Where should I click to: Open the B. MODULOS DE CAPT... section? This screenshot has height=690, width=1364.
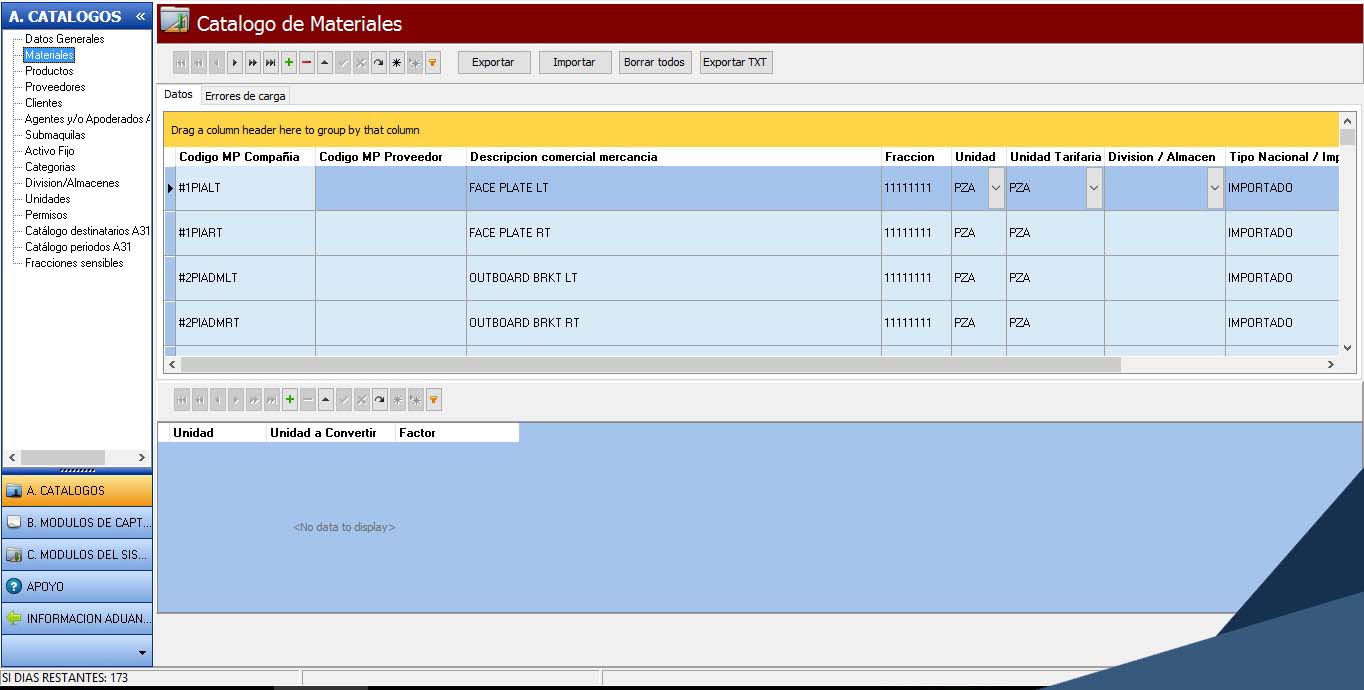coord(77,523)
